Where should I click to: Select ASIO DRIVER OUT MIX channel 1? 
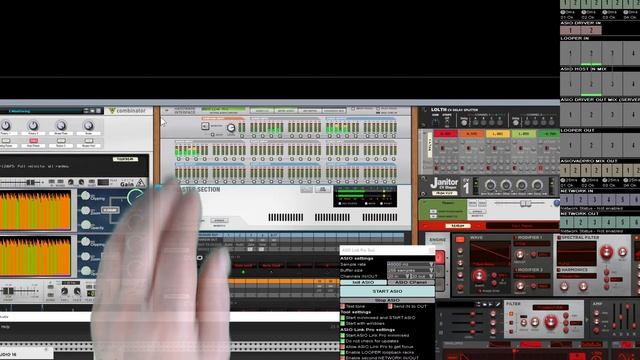tap(570, 115)
